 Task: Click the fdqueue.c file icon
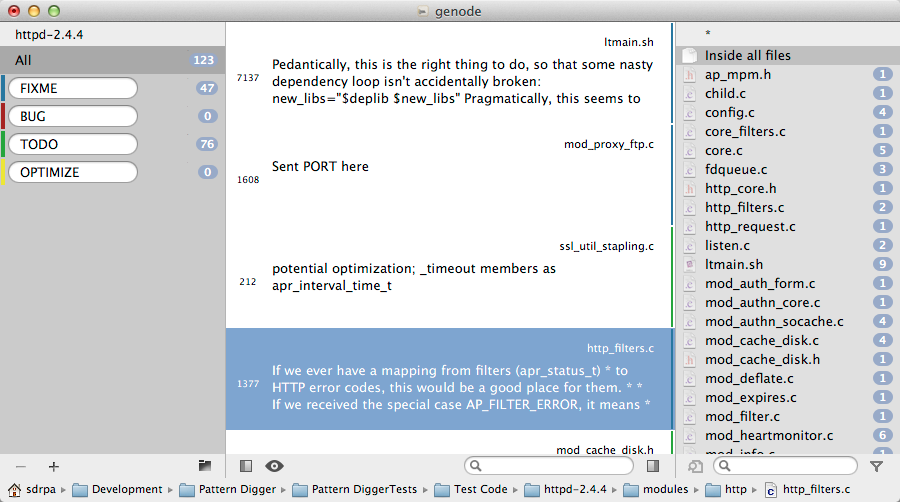(x=690, y=169)
